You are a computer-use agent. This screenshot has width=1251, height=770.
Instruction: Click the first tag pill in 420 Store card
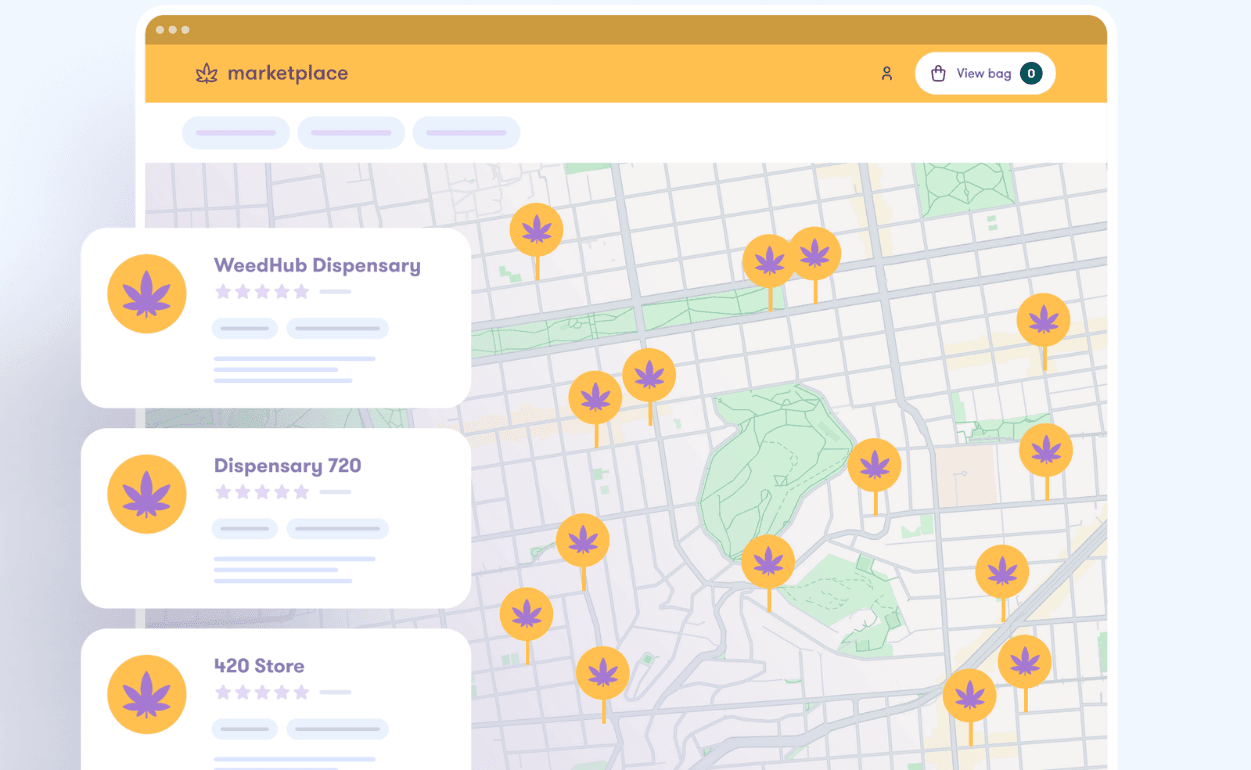click(245, 728)
